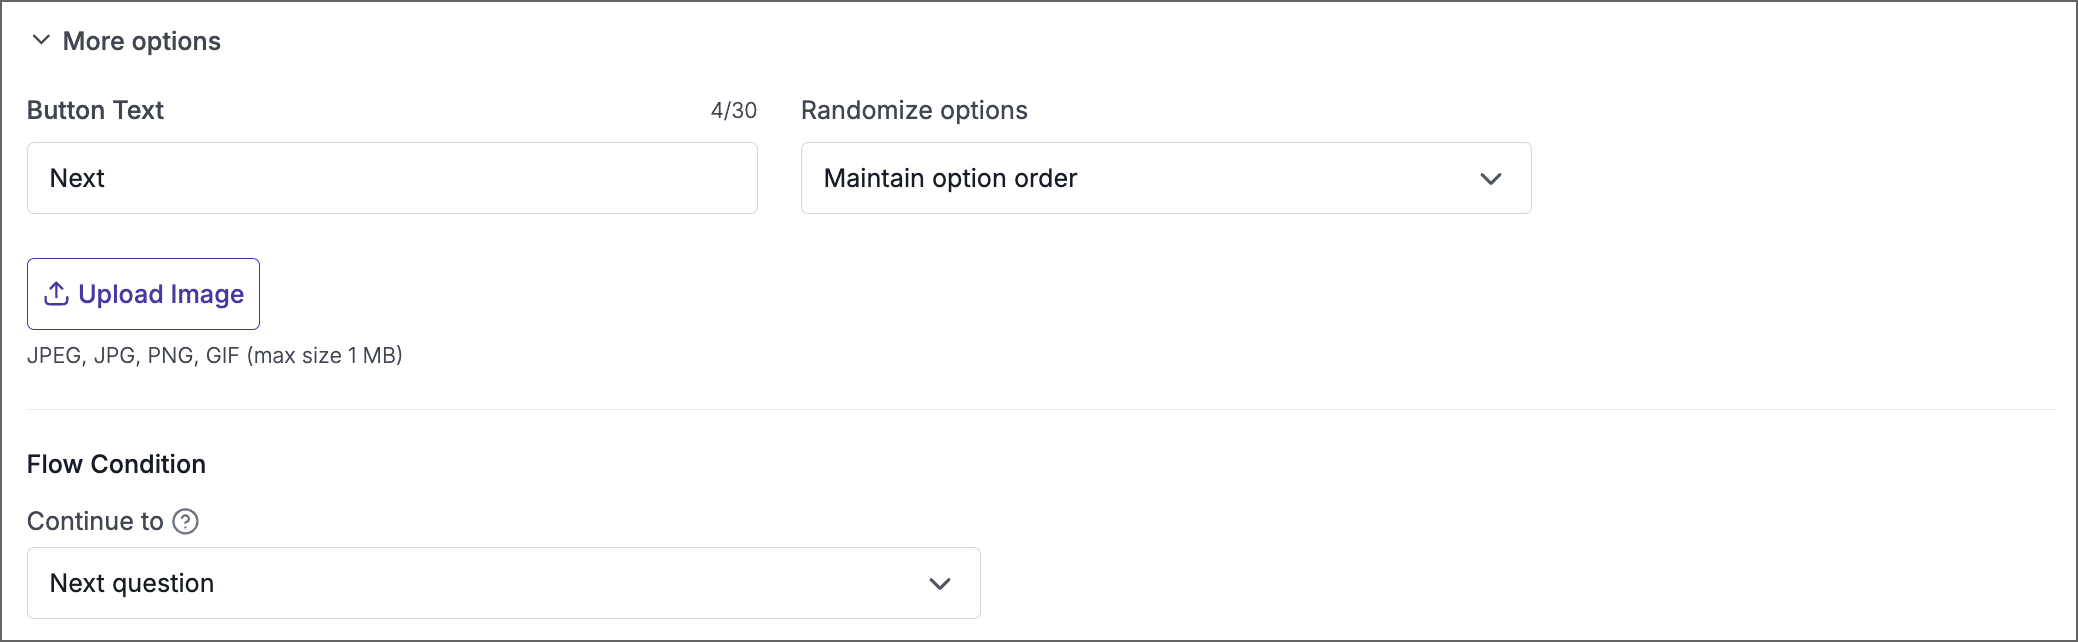Image resolution: width=2078 pixels, height=642 pixels.
Task: Click the 4/30 character counter
Action: tap(733, 110)
